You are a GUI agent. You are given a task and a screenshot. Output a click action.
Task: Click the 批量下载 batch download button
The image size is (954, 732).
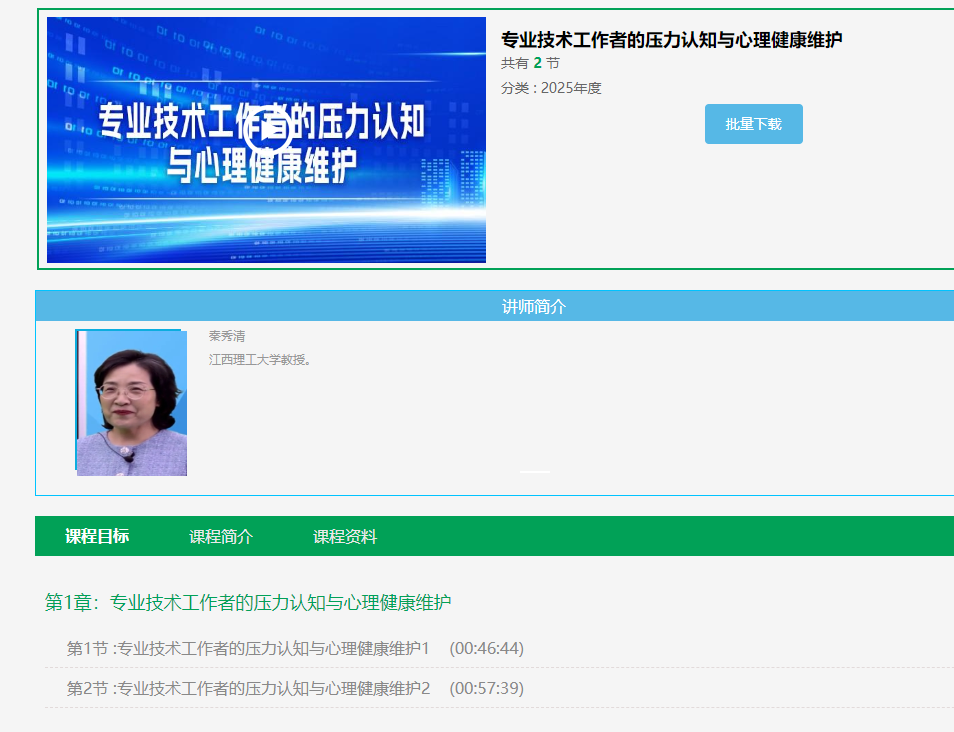753,124
